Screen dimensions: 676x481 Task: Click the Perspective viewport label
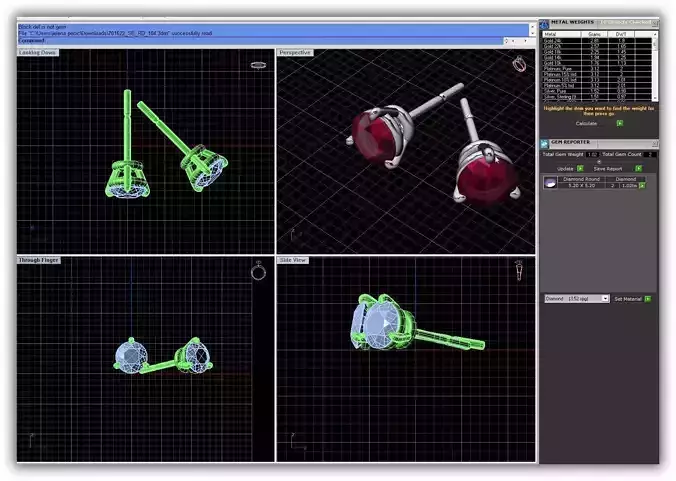pos(295,53)
